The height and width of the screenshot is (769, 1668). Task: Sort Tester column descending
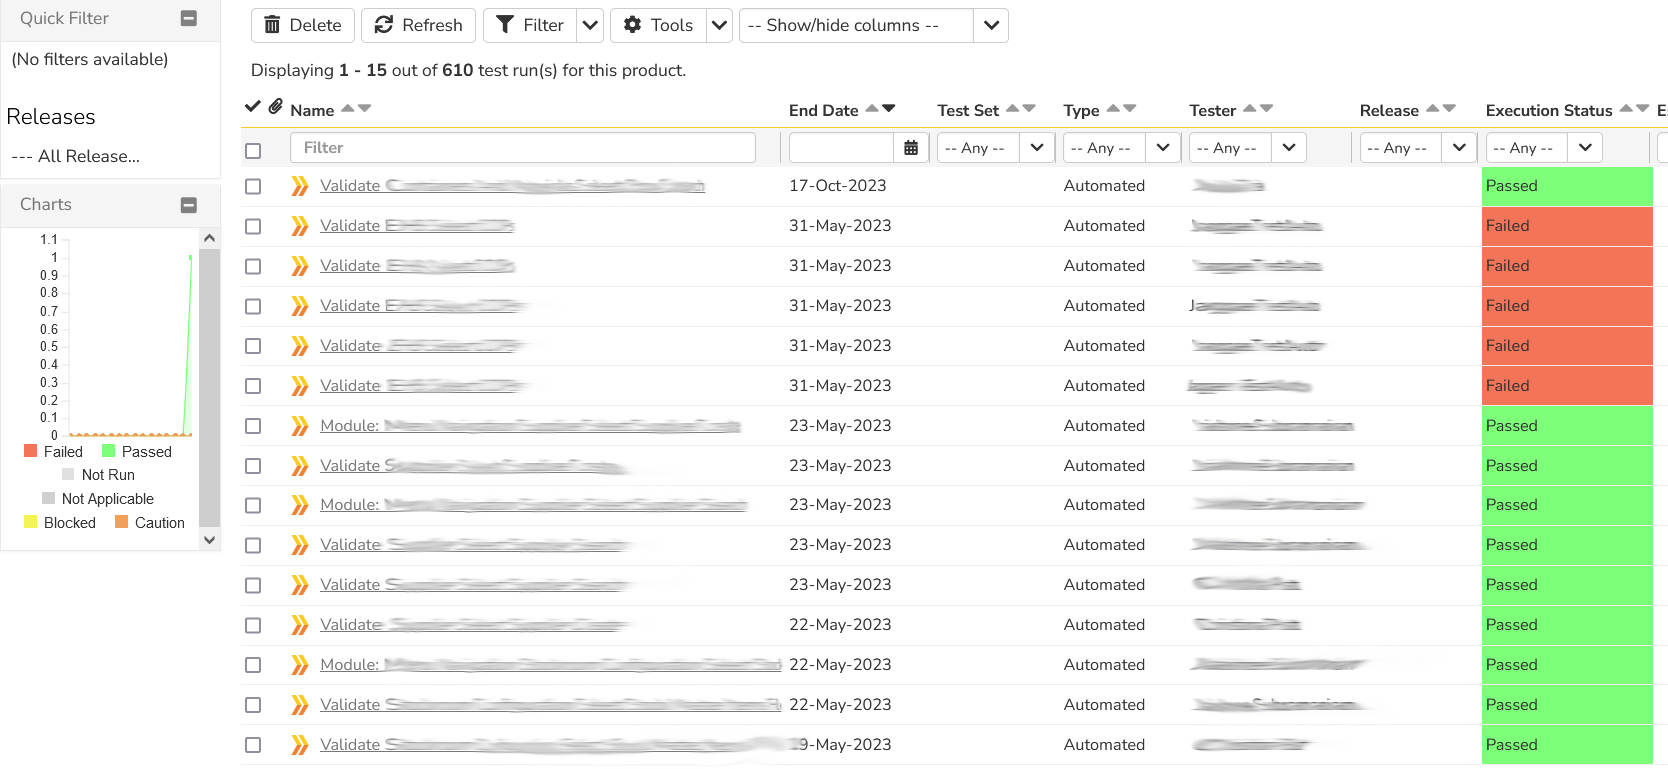click(1267, 109)
